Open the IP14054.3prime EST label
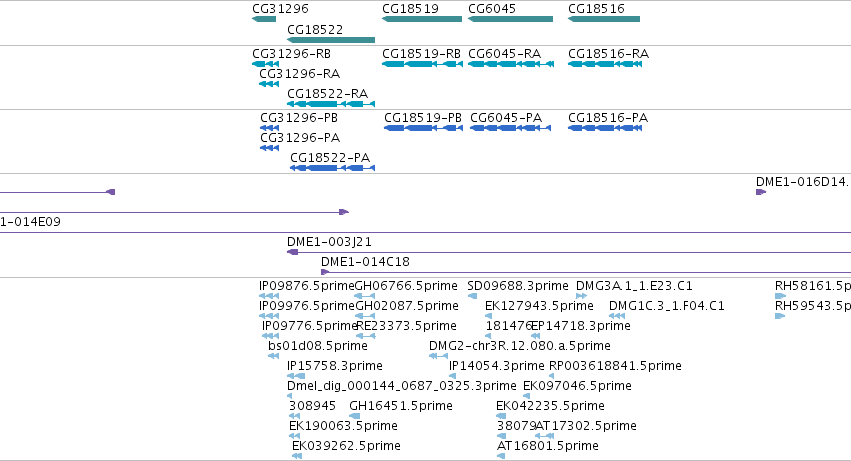This screenshot has height=461, width=851. [x=497, y=366]
